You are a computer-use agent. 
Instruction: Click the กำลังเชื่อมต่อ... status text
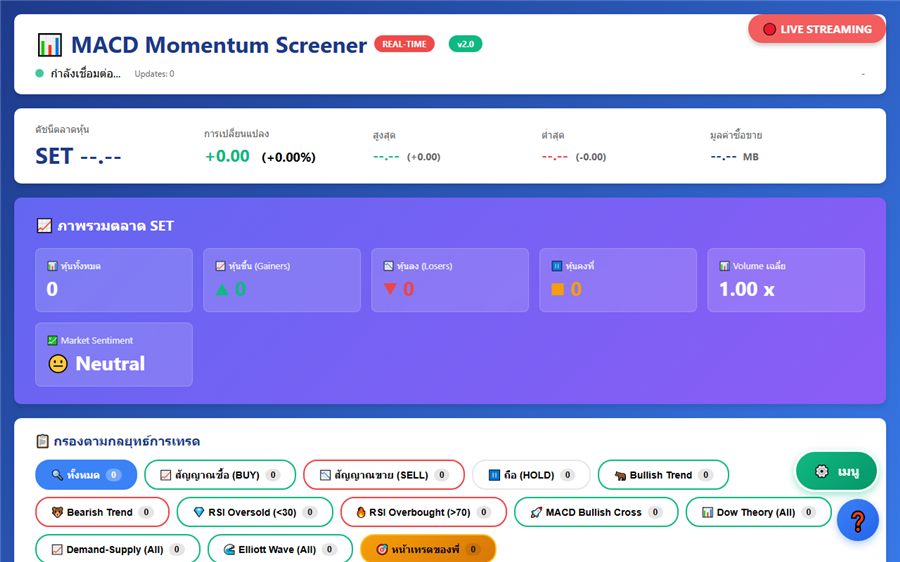(86, 73)
